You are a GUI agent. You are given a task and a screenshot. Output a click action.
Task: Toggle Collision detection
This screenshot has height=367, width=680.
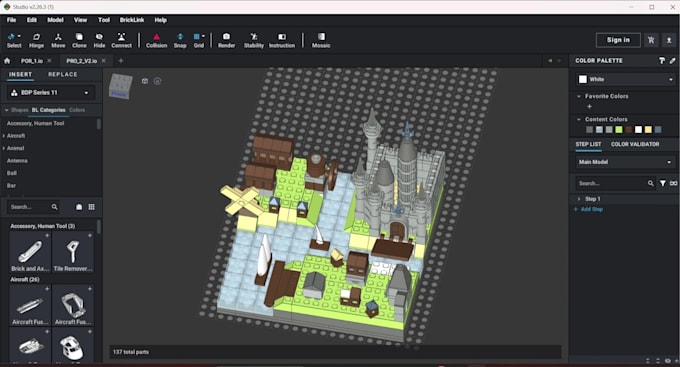tap(157, 40)
